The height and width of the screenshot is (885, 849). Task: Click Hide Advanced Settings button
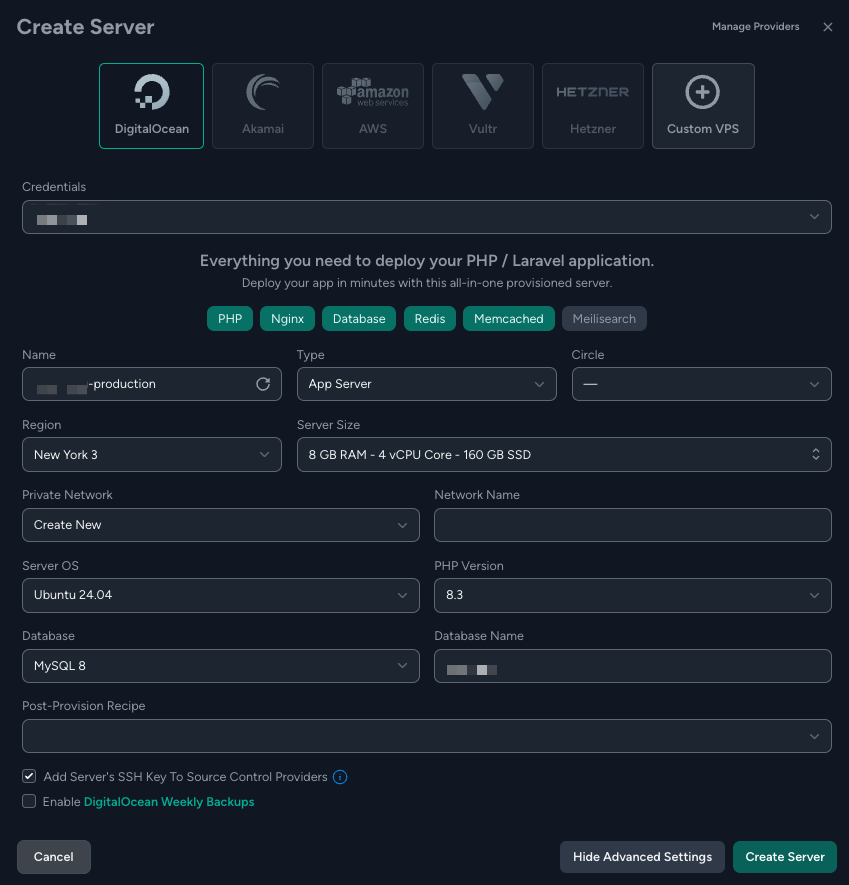click(x=642, y=857)
